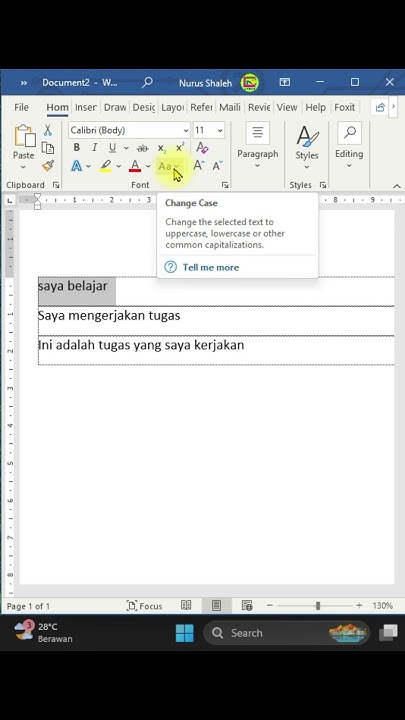Switch to the Draw tab

point(115,107)
